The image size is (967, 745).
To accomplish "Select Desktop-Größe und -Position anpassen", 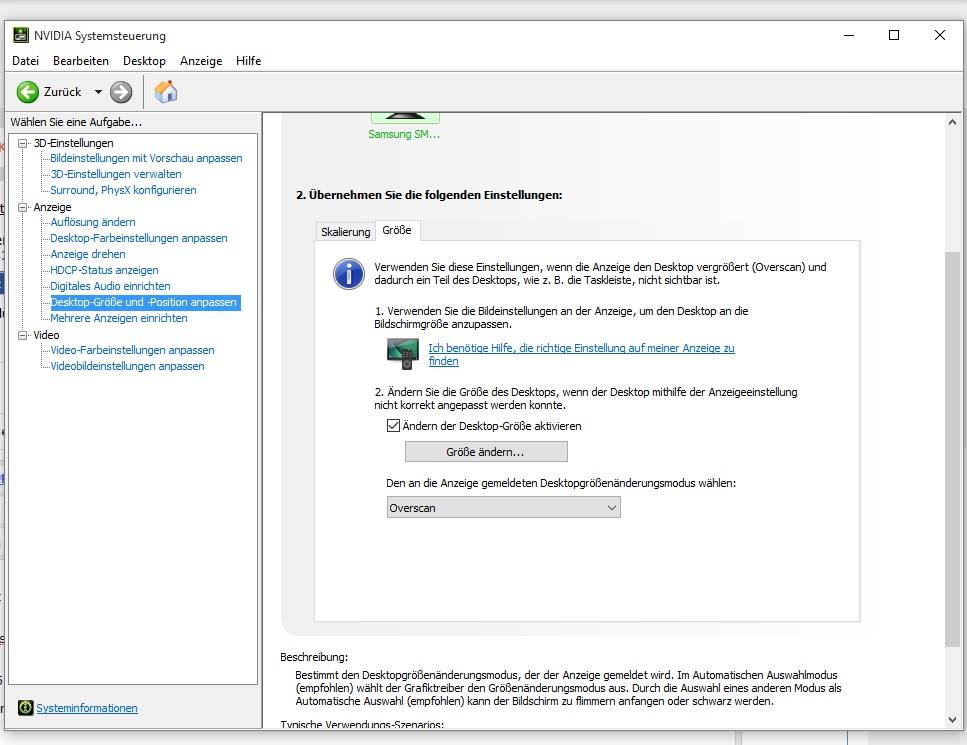I will (146, 302).
